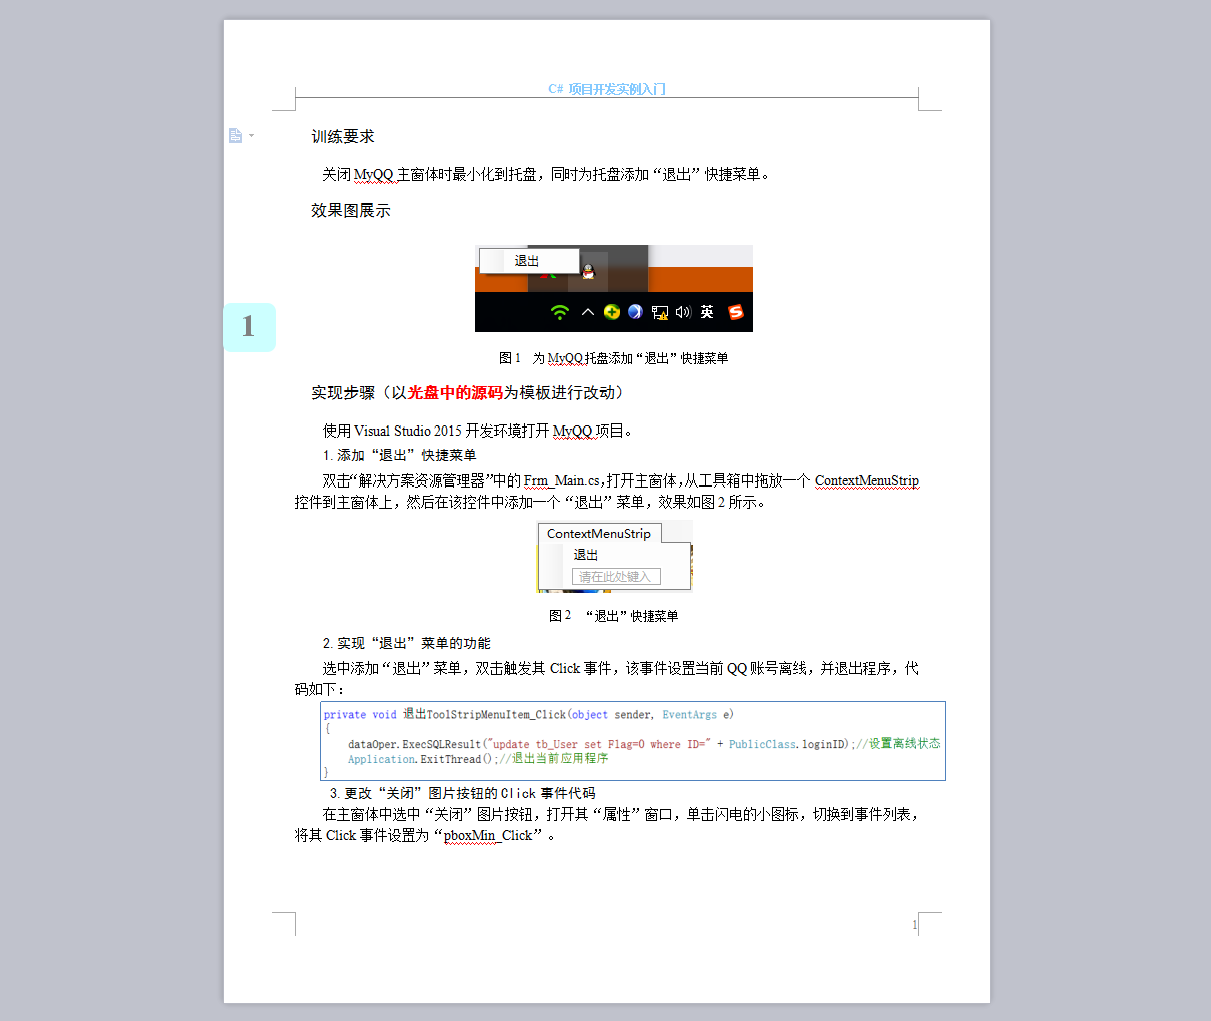Click the "退出" menu item in Figure 1

[x=529, y=261]
